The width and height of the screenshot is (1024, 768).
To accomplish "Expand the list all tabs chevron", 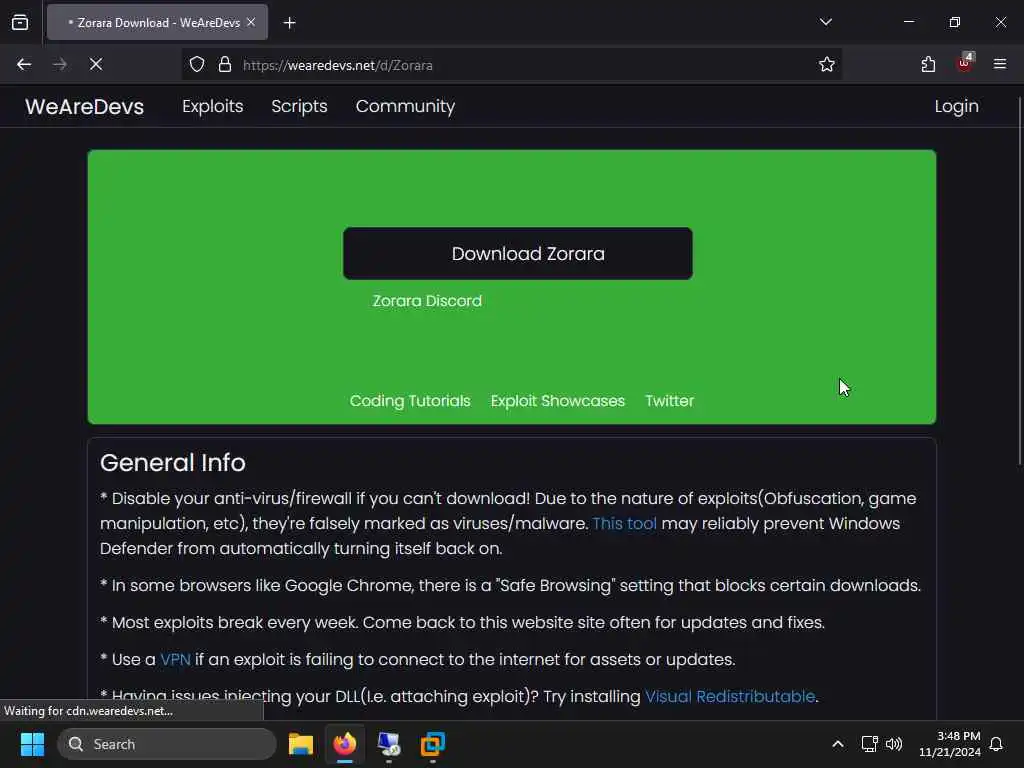I will click(x=825, y=22).
